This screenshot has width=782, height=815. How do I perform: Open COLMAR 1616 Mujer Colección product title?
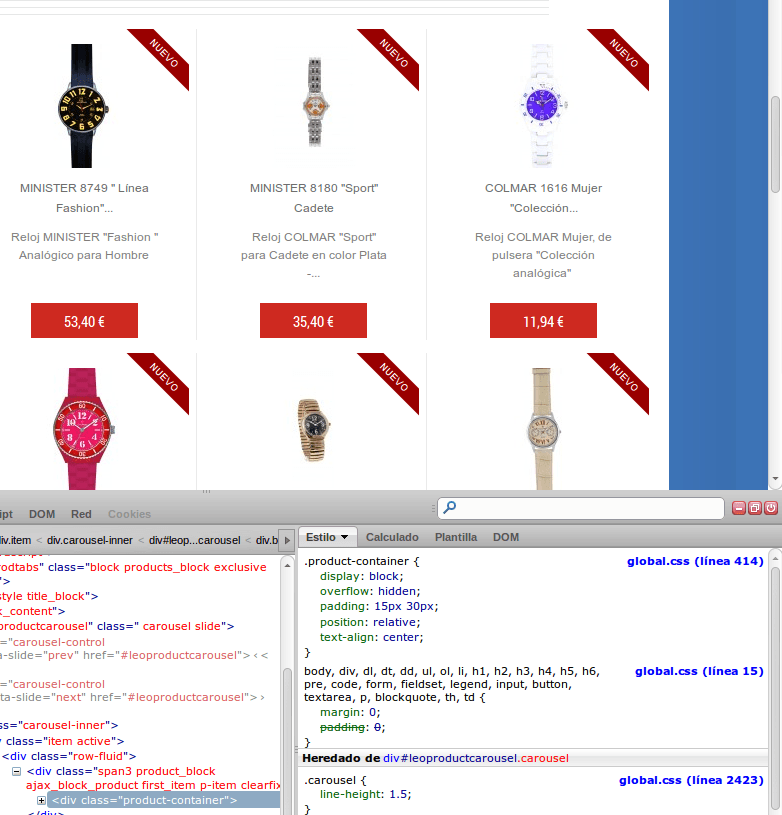click(x=544, y=198)
